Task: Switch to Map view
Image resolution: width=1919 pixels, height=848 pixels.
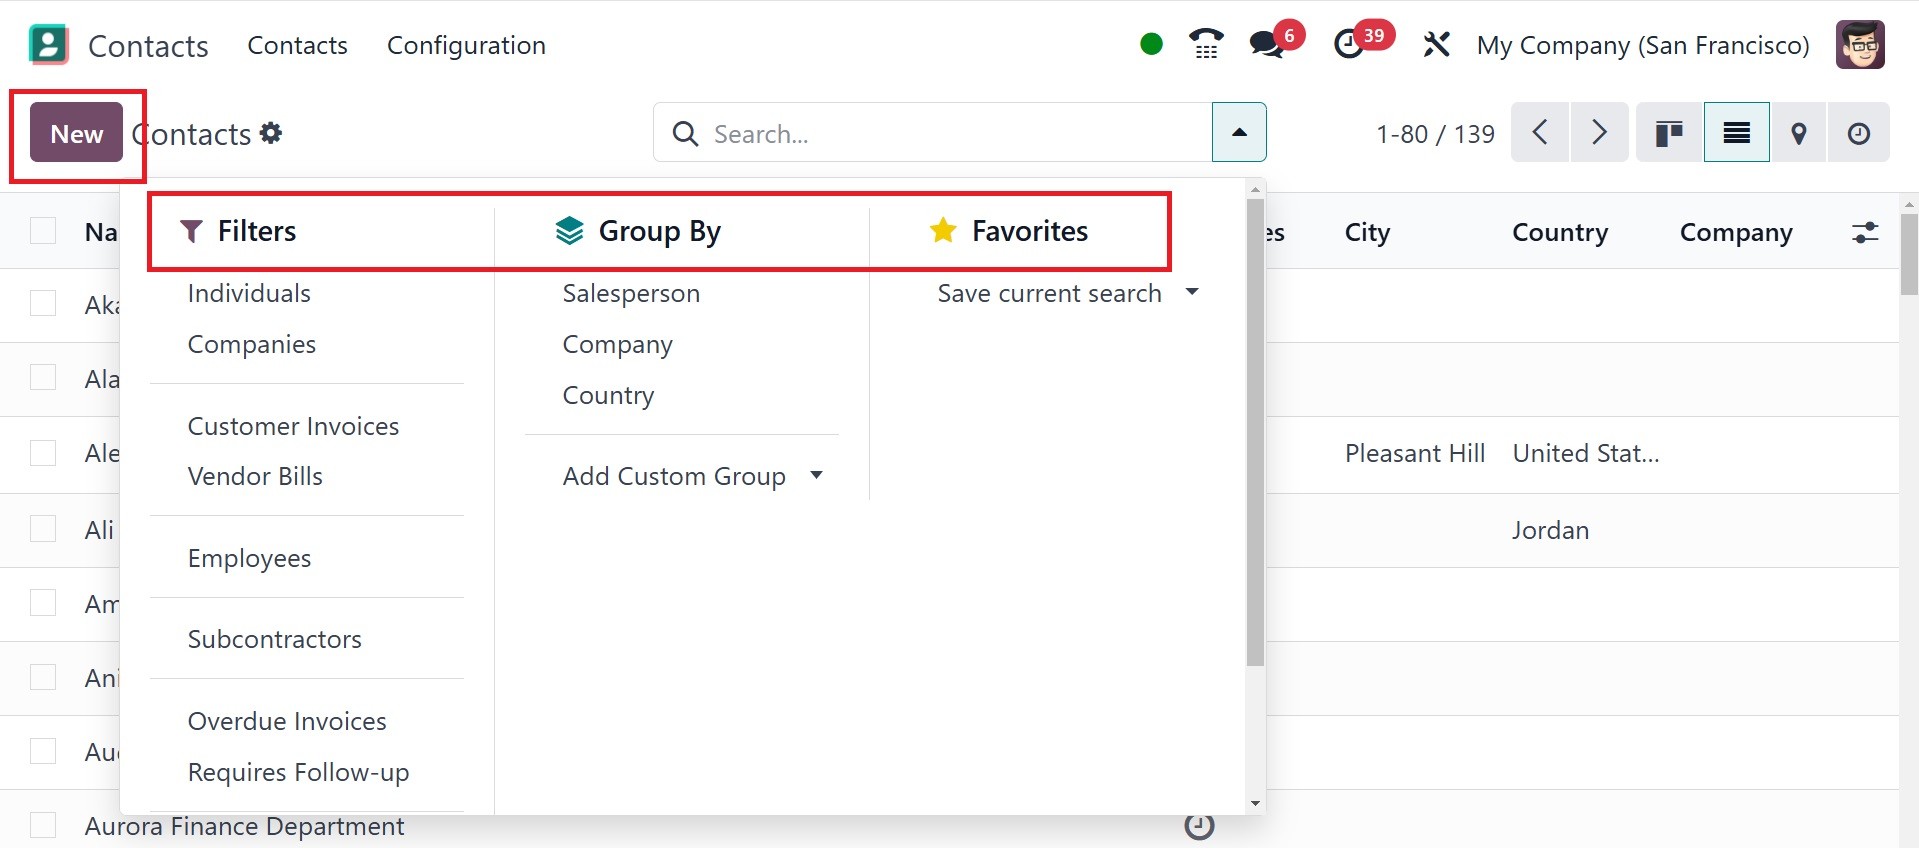Action: point(1798,133)
